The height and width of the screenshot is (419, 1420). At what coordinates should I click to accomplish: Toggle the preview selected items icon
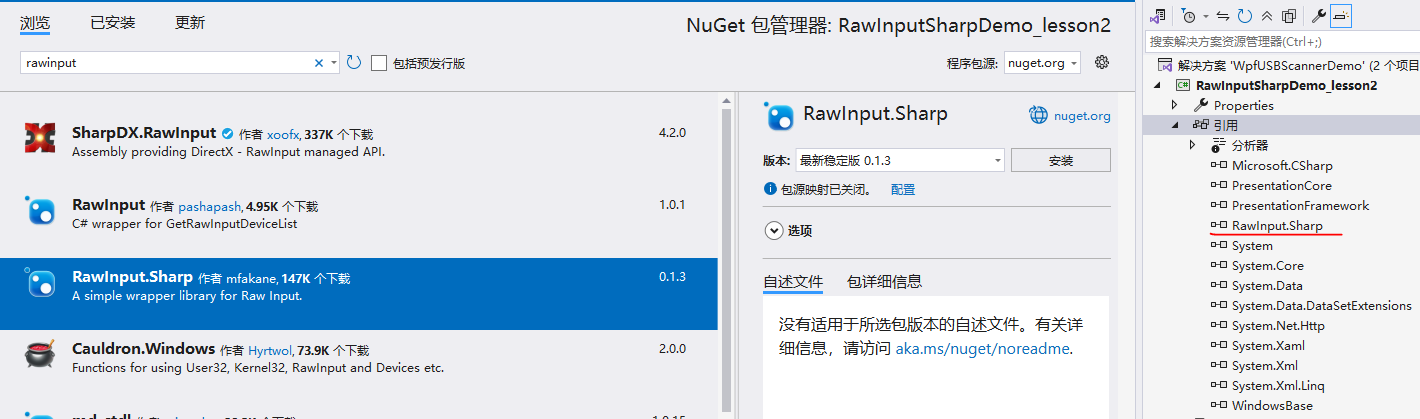tap(1341, 16)
